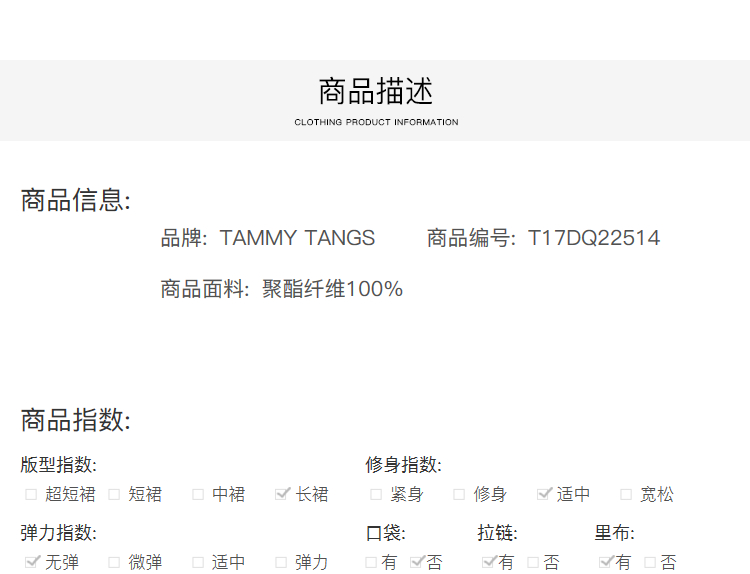The width and height of the screenshot is (750, 574).
Task: Tick the 短裙 checkbox
Action: [114, 494]
